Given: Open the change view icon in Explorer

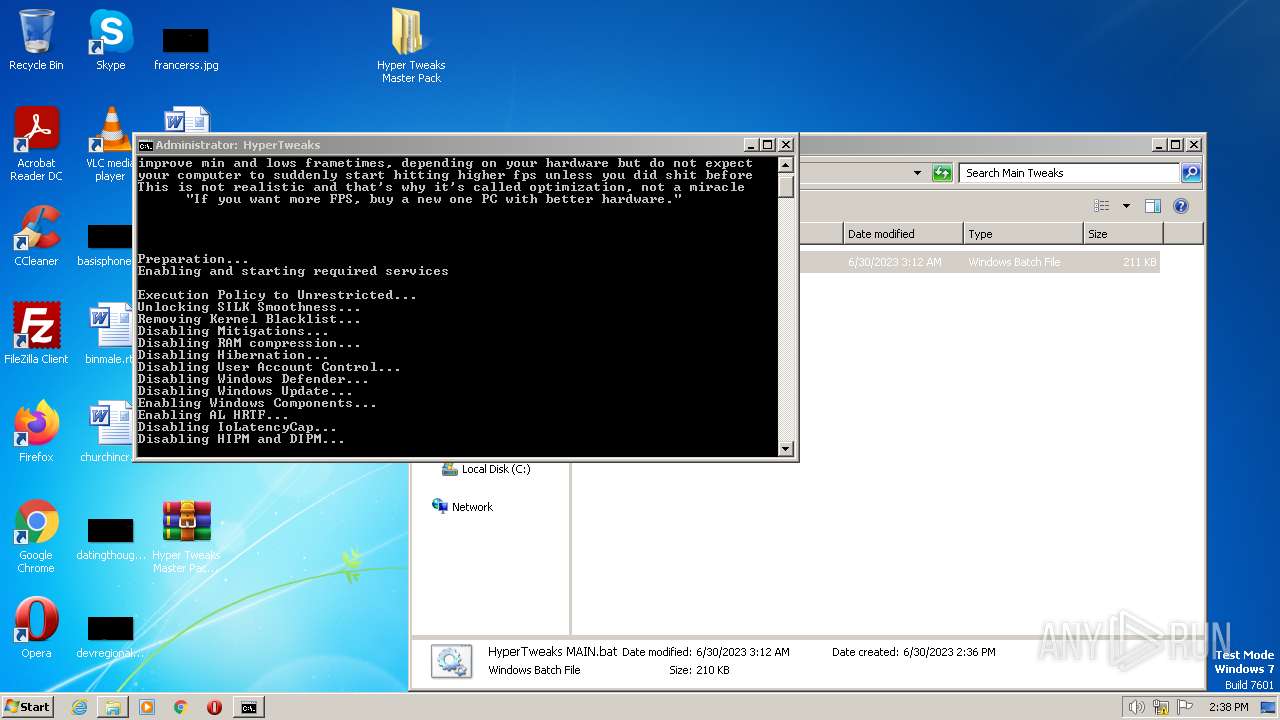Looking at the screenshot, I should [1102, 206].
